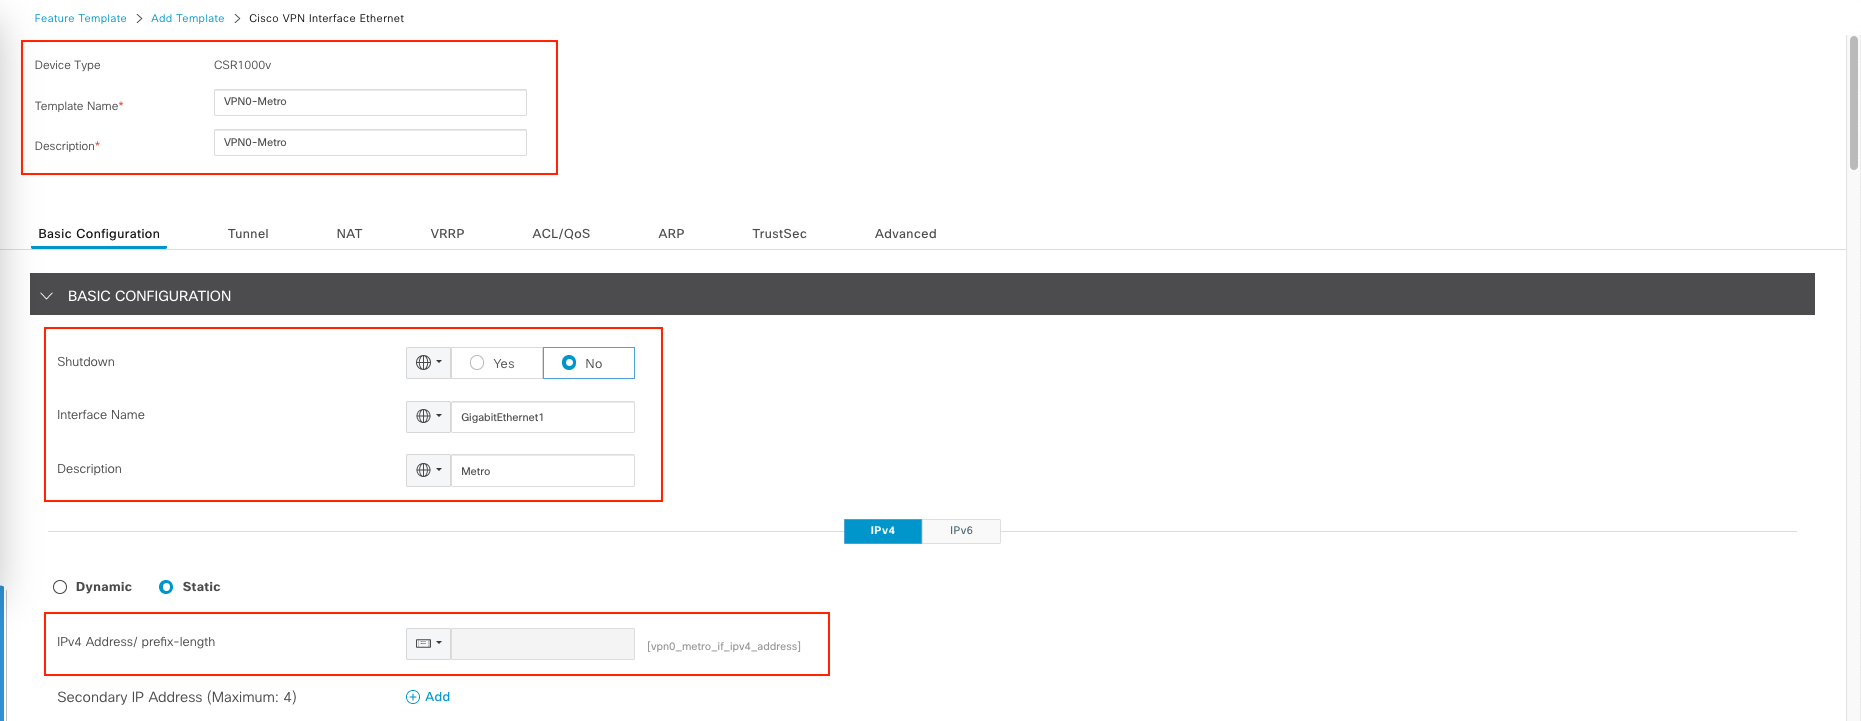This screenshot has height=721, width=1861.
Task: Select Yes for Shutdown
Action: (478, 363)
